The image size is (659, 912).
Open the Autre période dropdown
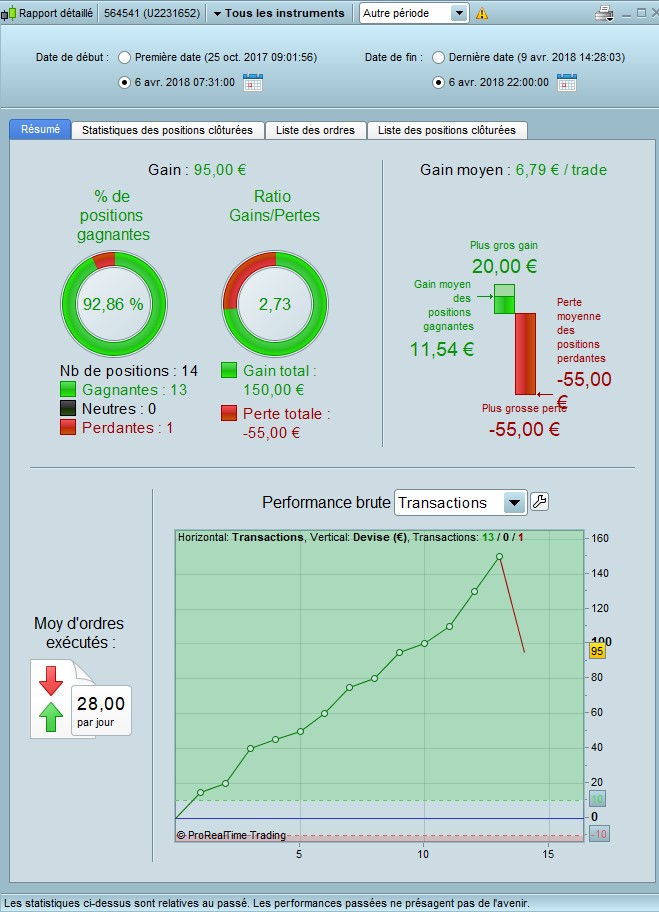click(414, 13)
